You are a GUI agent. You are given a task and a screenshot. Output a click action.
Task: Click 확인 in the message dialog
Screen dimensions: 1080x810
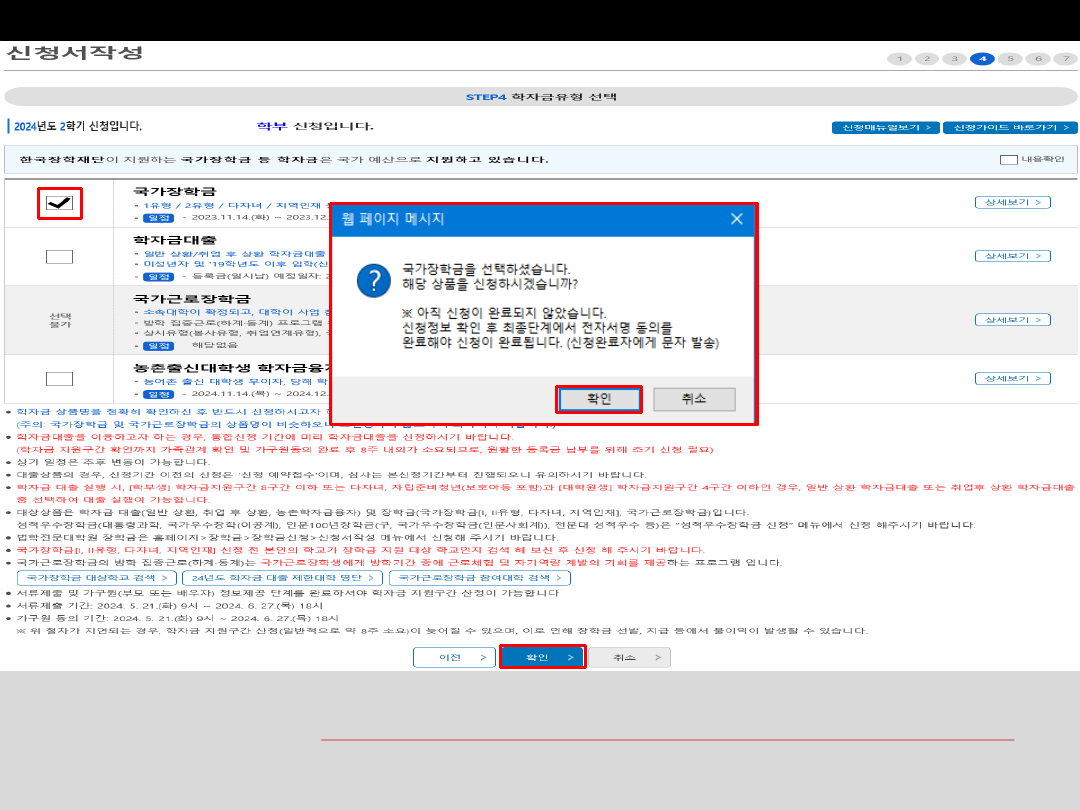(598, 399)
